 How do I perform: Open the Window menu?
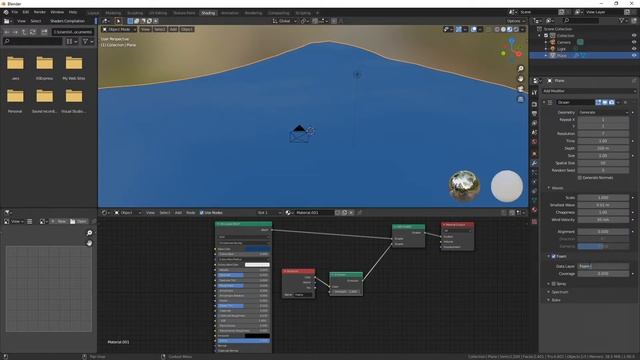pos(57,12)
